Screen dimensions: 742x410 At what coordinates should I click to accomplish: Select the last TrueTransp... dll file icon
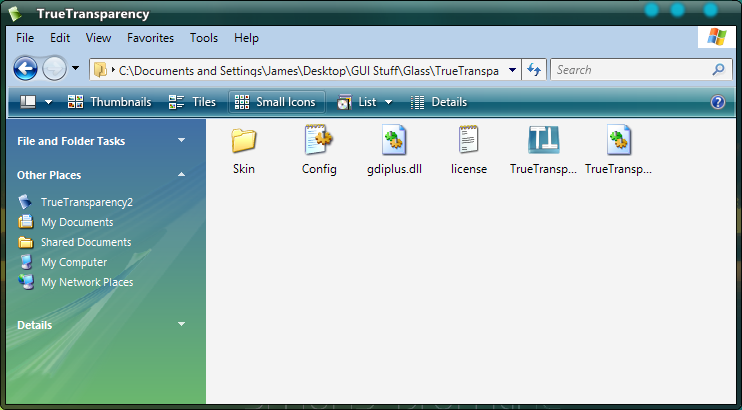619,140
